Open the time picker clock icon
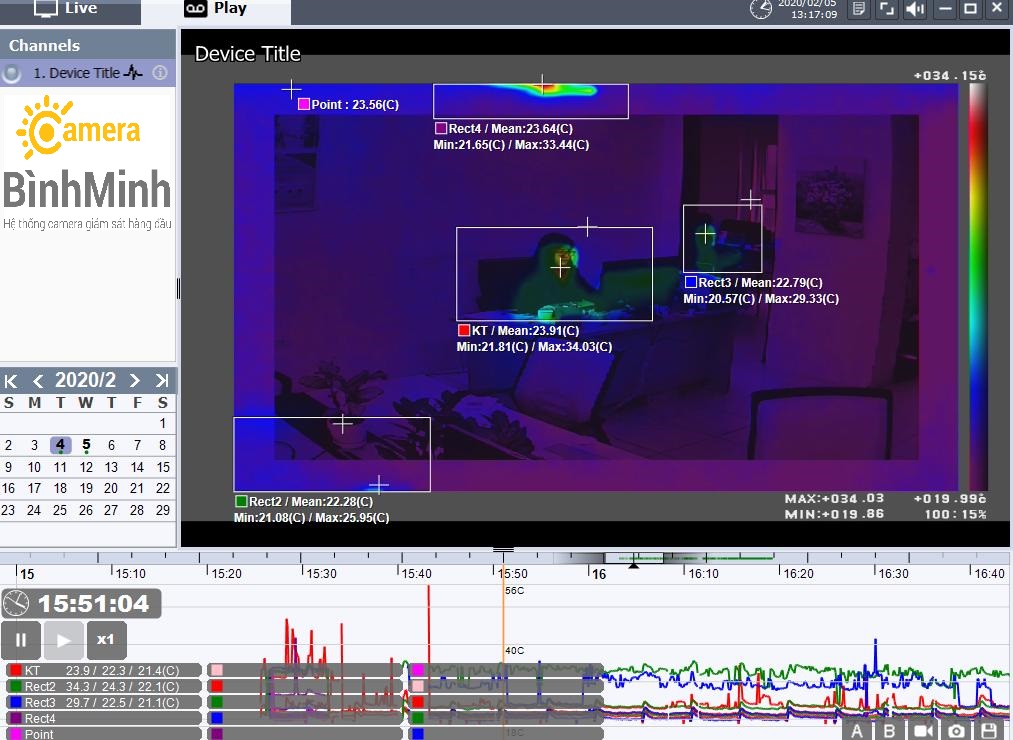The height and width of the screenshot is (740, 1013). 16,604
